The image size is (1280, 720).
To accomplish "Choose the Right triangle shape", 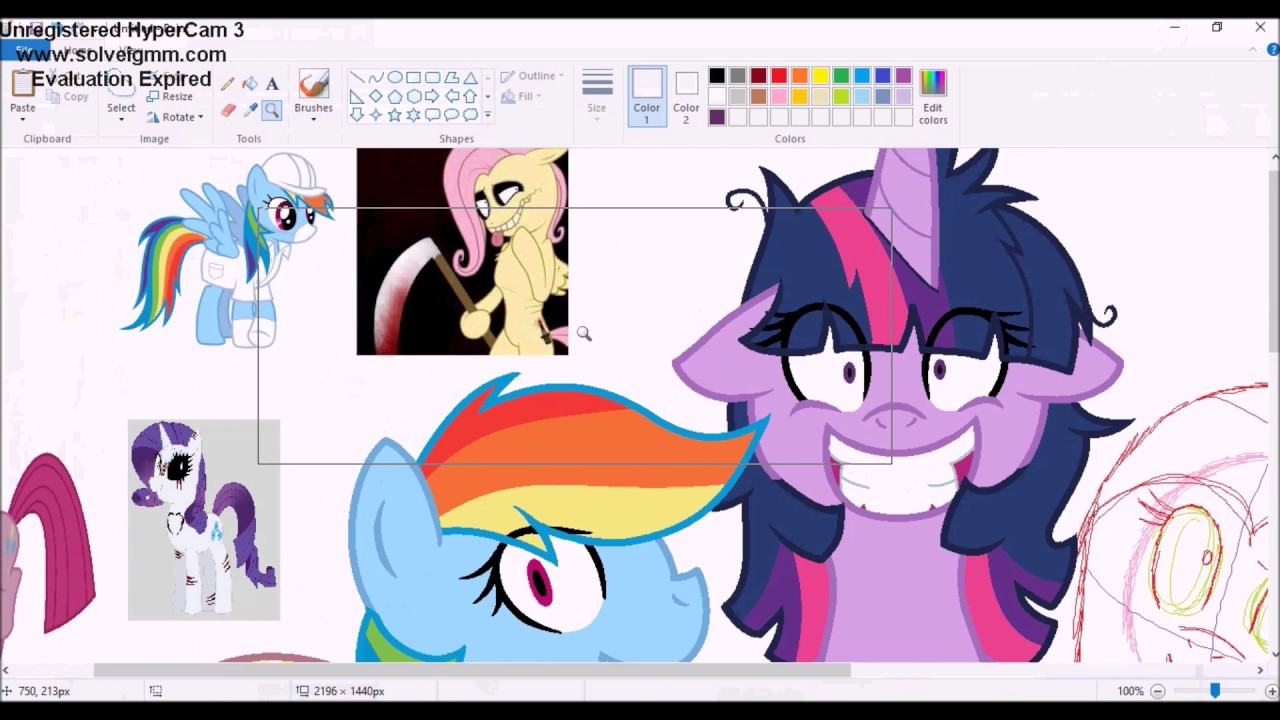I will coord(356,96).
